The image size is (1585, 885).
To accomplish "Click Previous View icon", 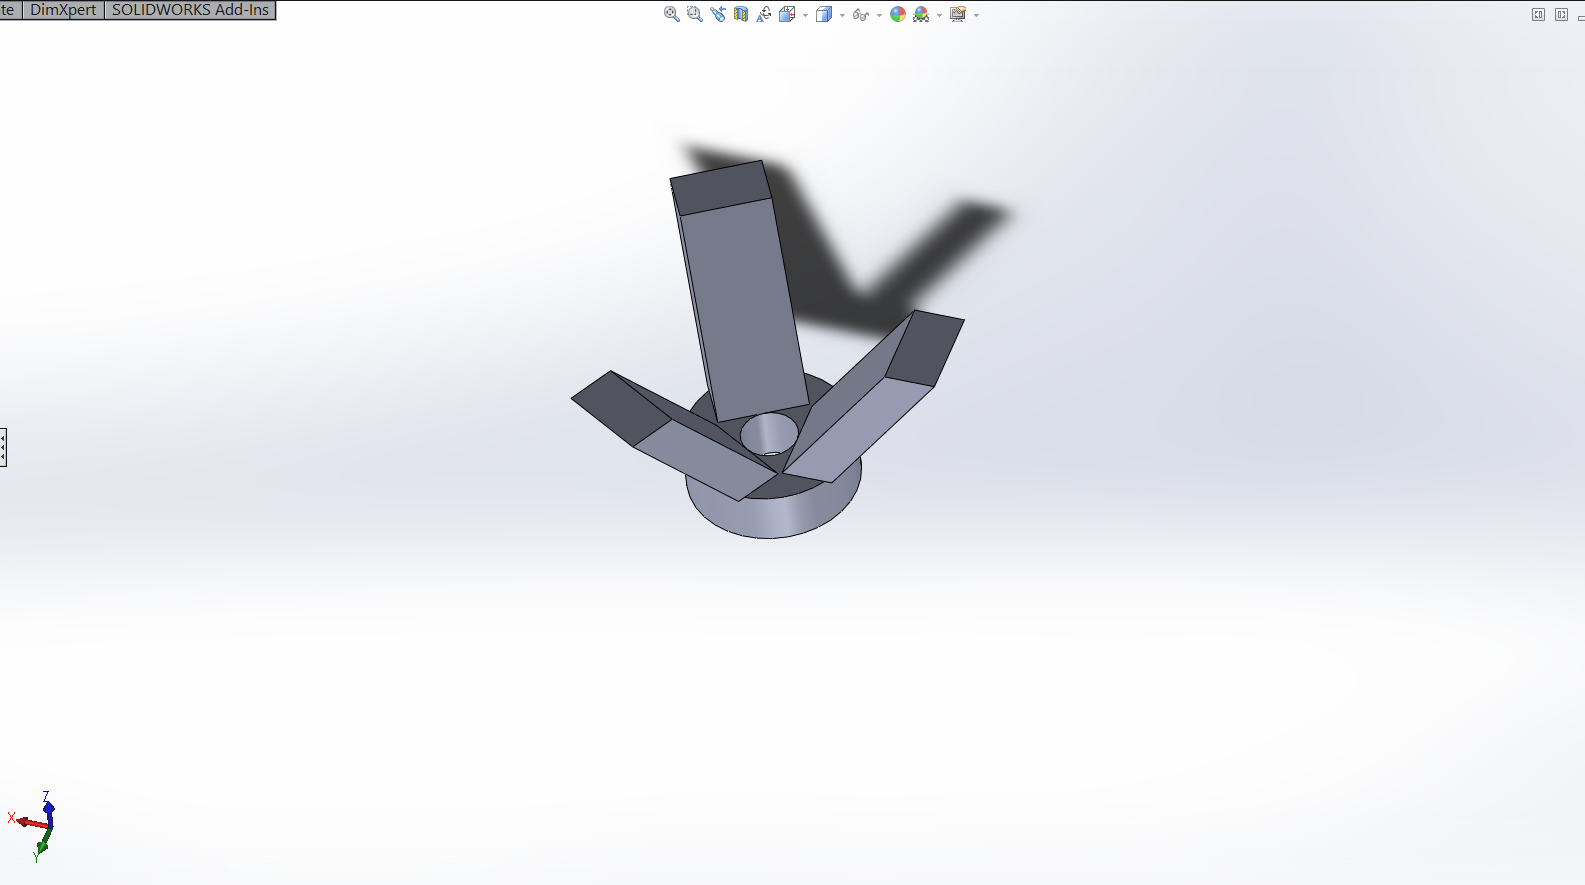I will point(718,14).
